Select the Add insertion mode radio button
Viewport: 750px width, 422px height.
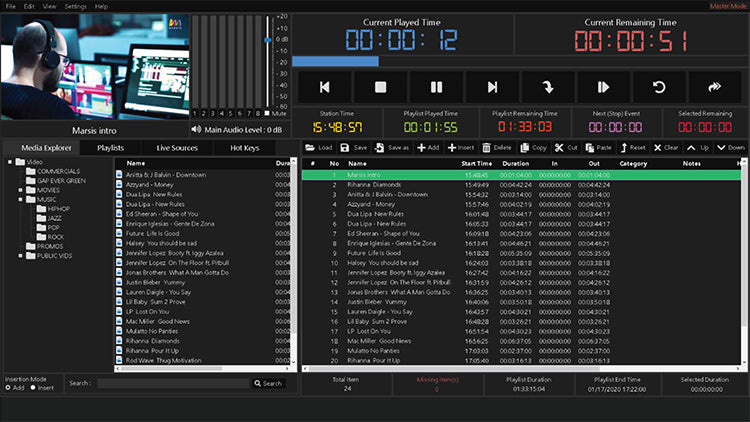(x=7, y=388)
